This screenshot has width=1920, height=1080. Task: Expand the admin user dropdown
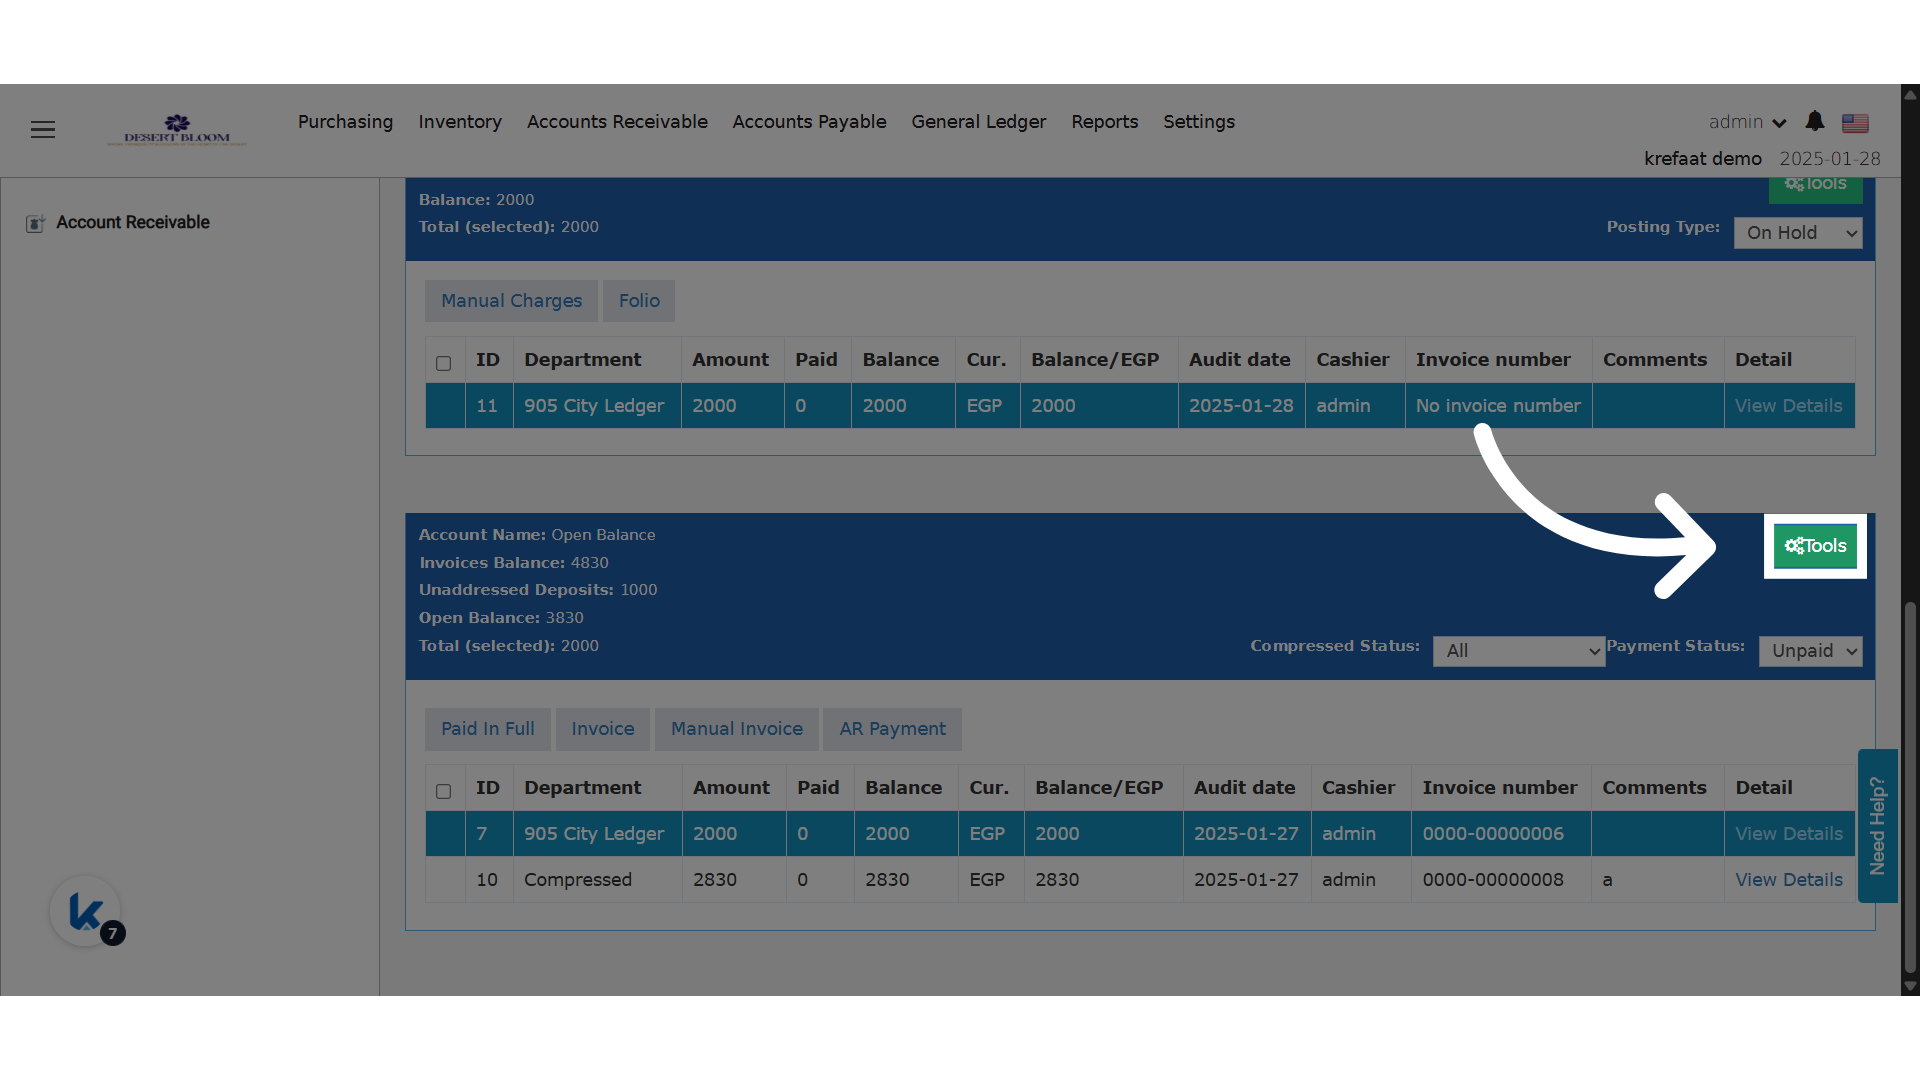(x=1747, y=122)
